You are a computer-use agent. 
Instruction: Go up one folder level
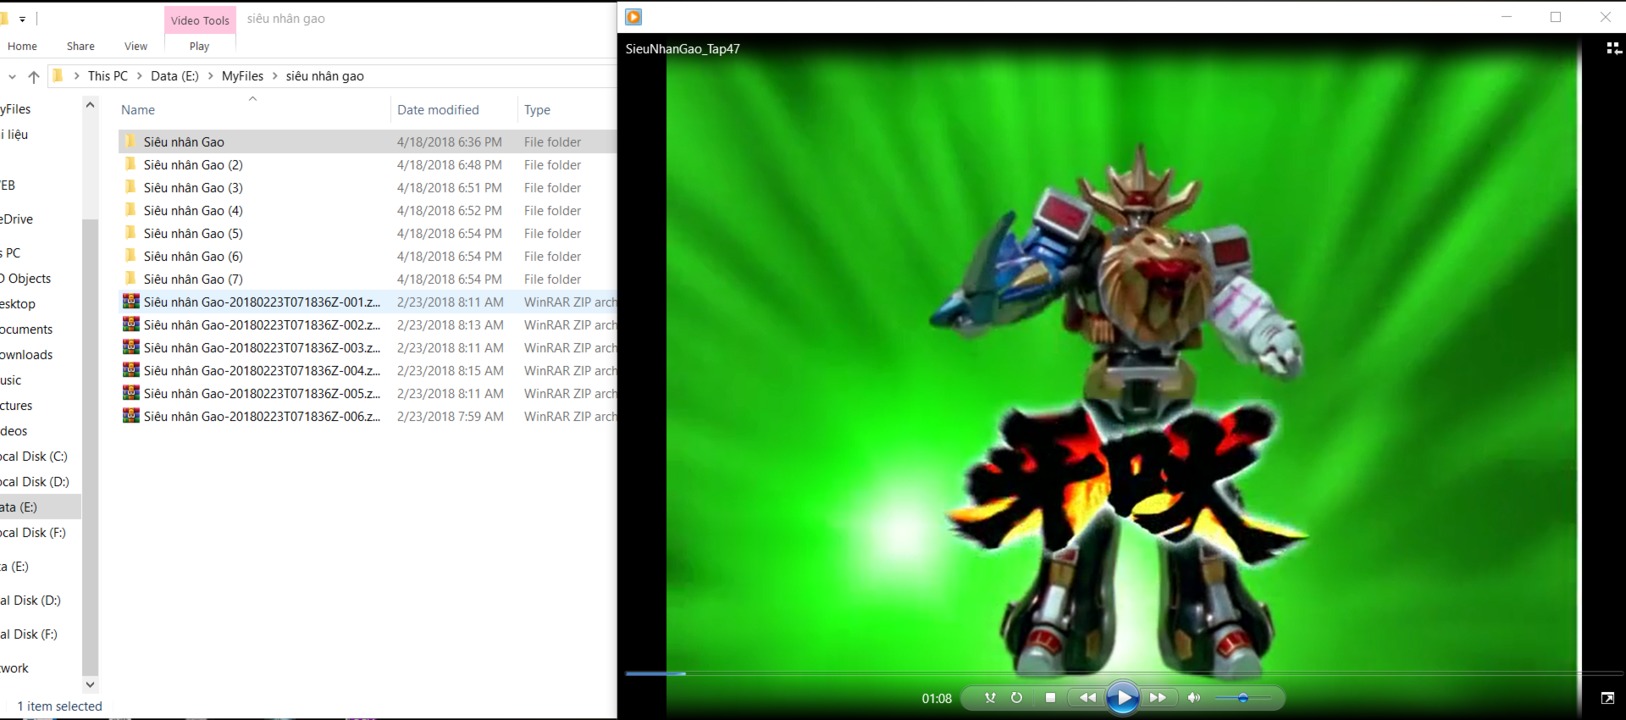click(x=34, y=76)
